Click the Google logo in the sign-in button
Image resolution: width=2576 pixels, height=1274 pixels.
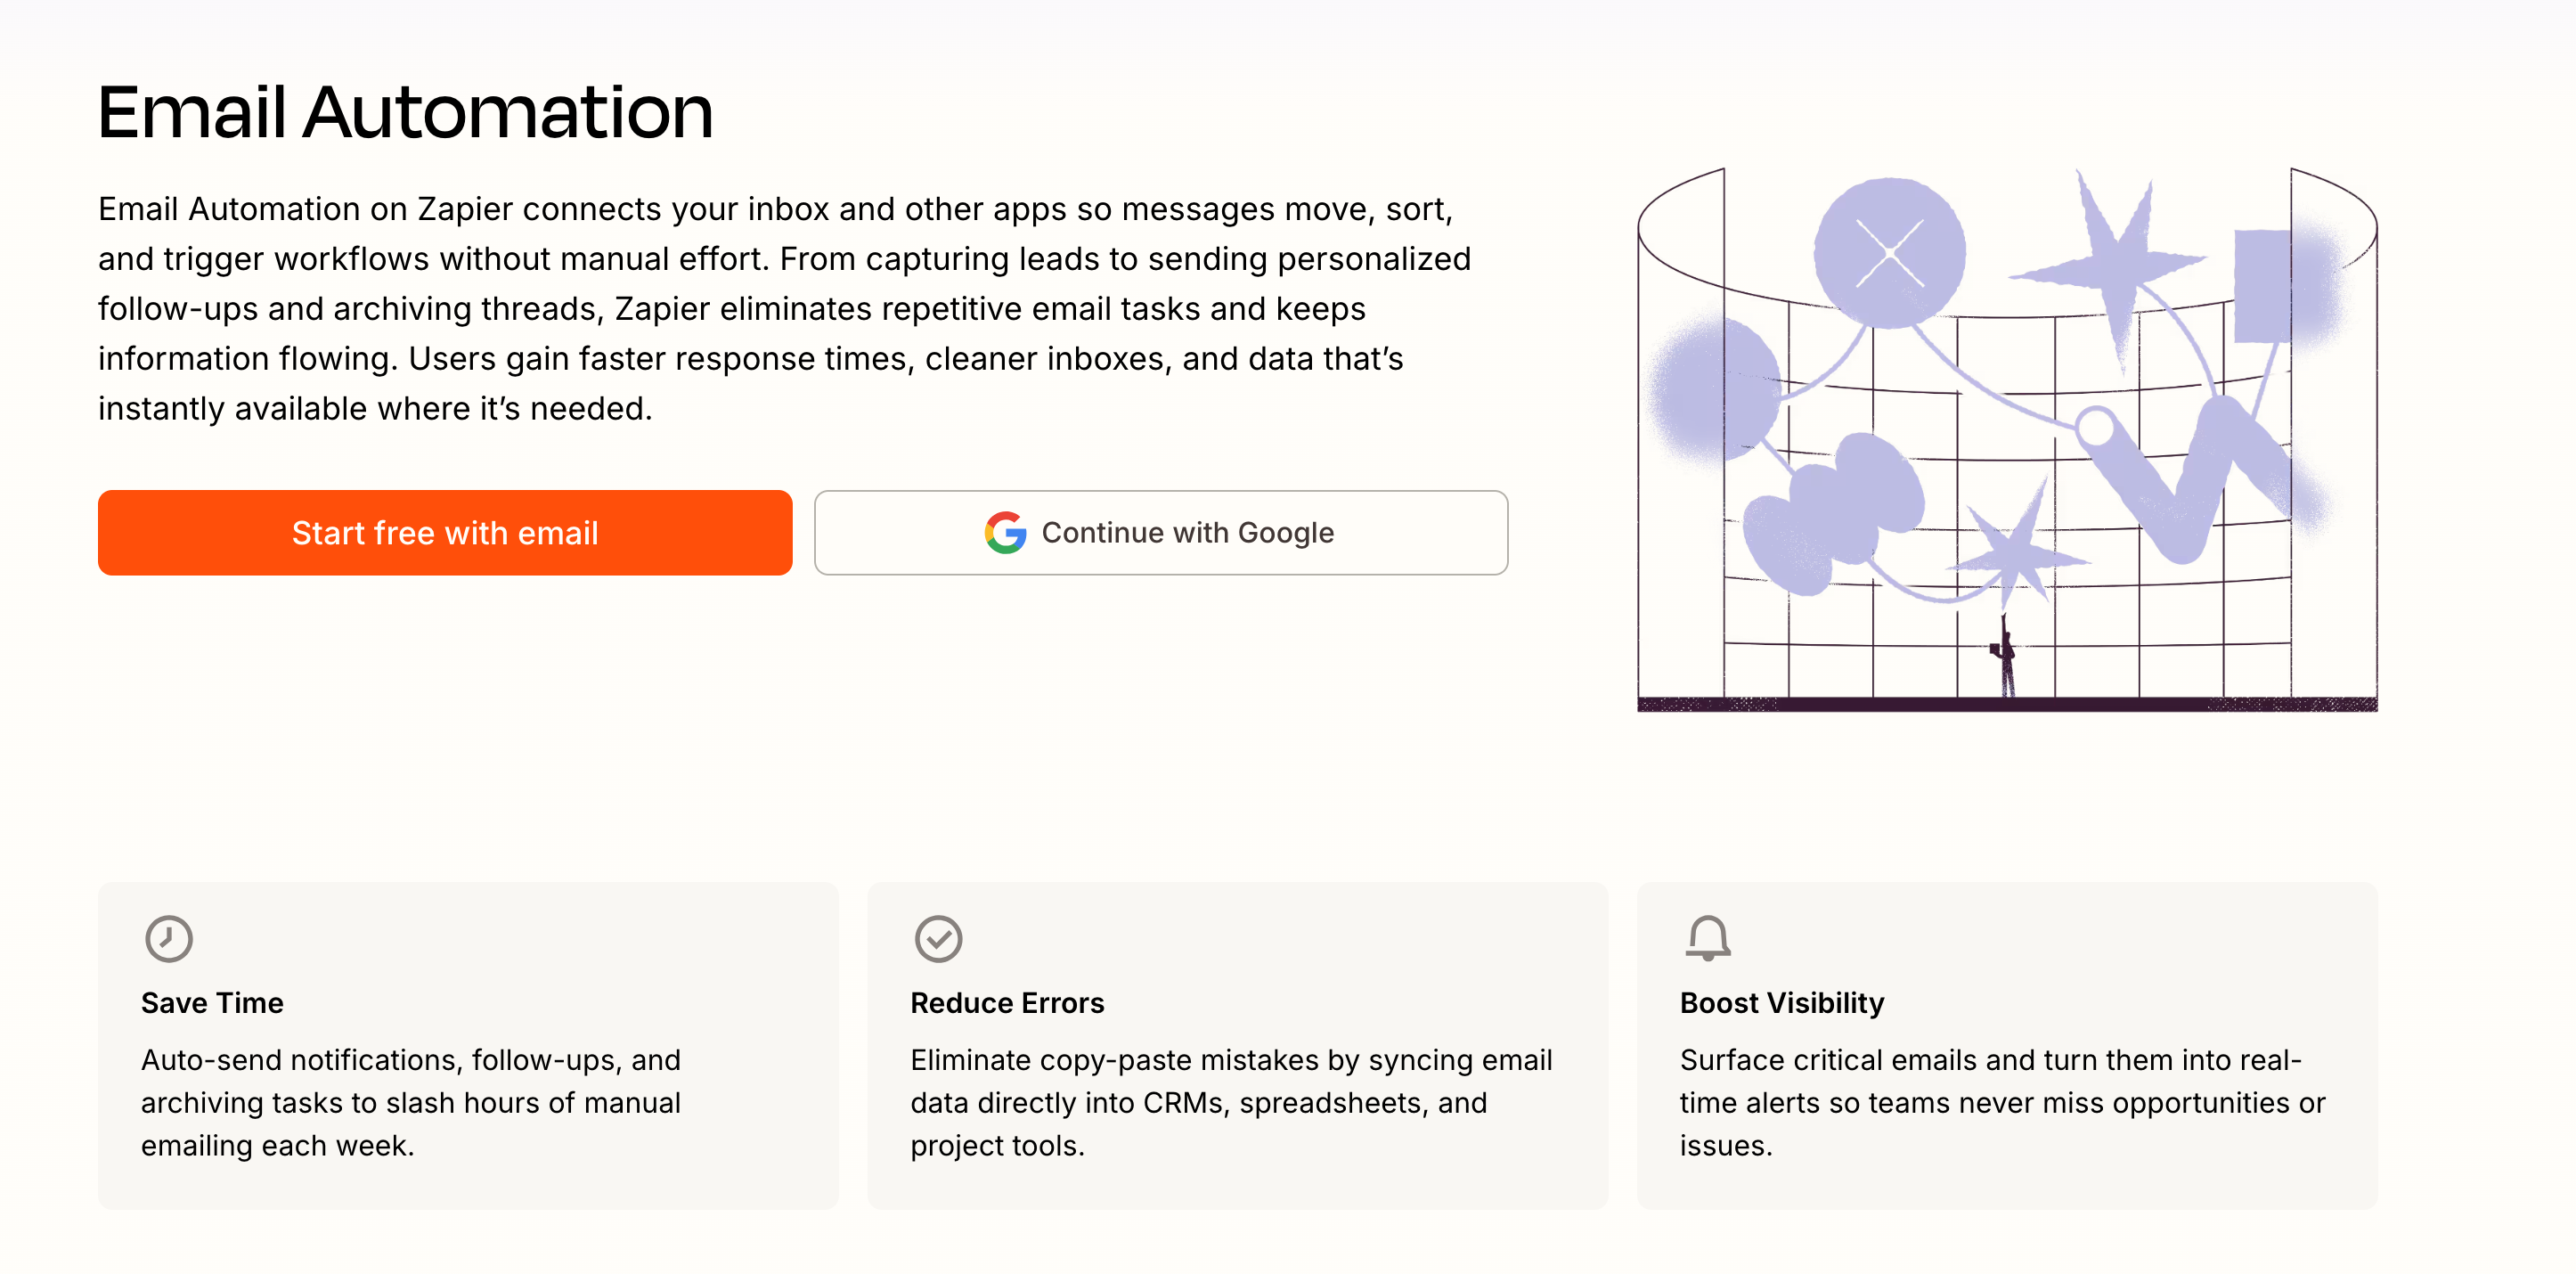1005,532
